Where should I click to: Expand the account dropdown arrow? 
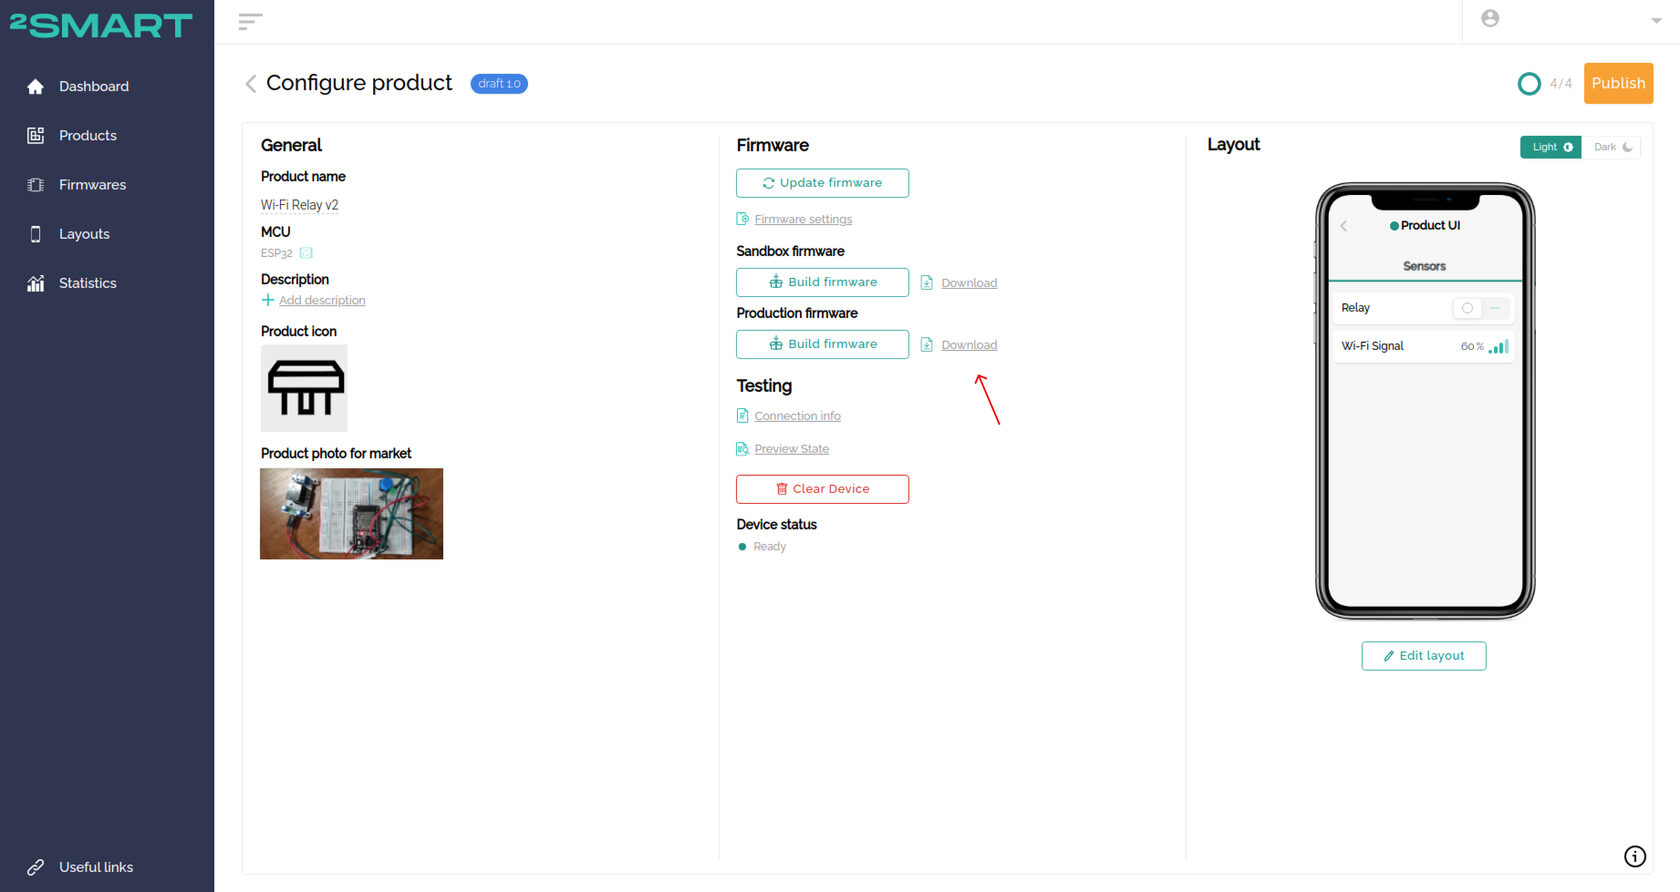point(1656,20)
